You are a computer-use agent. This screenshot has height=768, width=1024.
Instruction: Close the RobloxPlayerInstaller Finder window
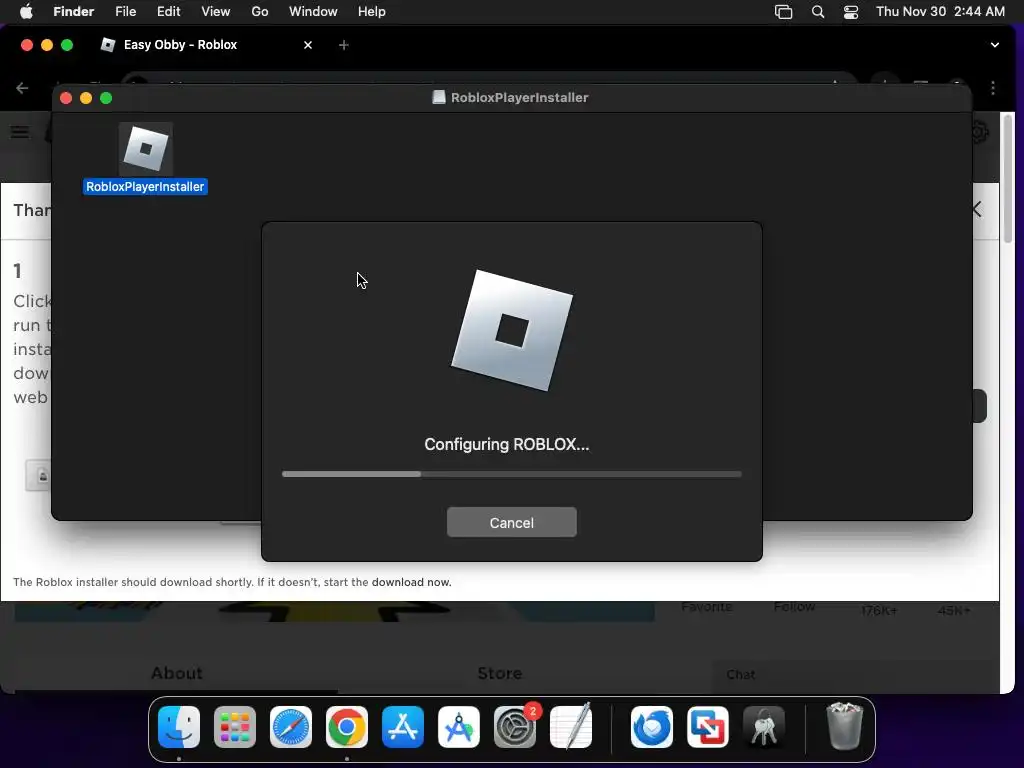pos(66,98)
